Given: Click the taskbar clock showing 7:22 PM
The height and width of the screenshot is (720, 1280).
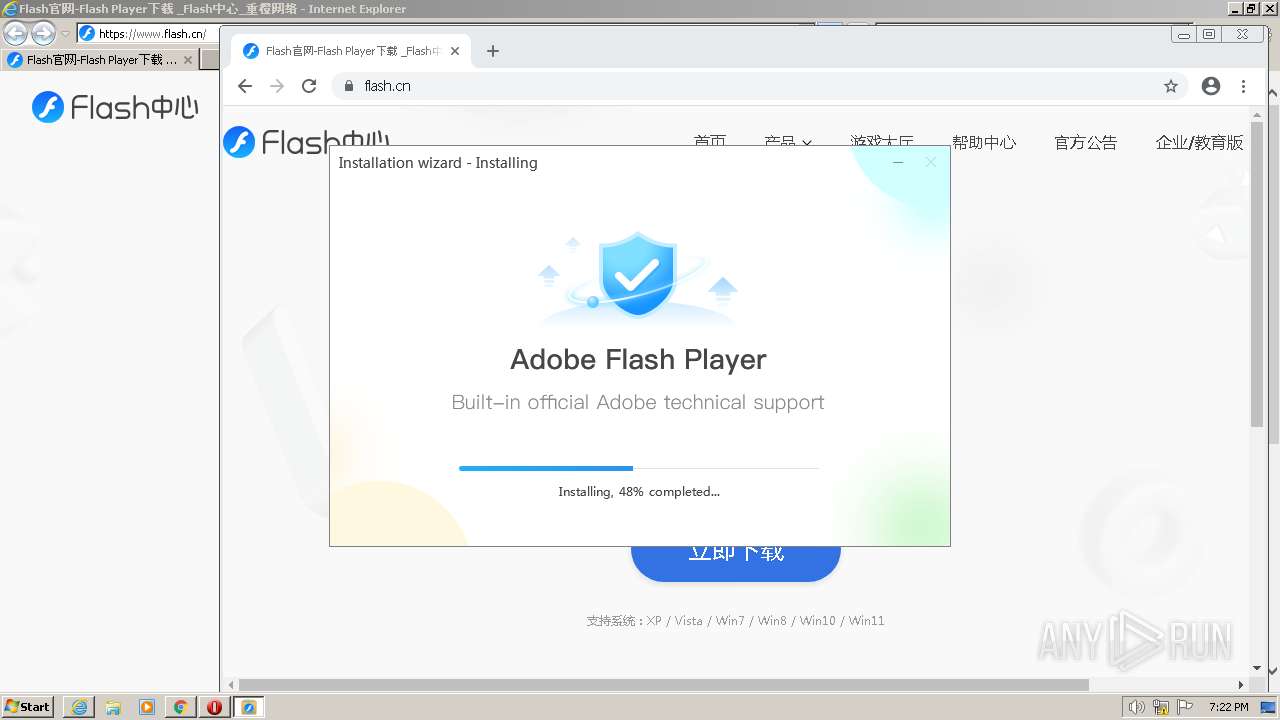Looking at the screenshot, I should click(x=1228, y=707).
